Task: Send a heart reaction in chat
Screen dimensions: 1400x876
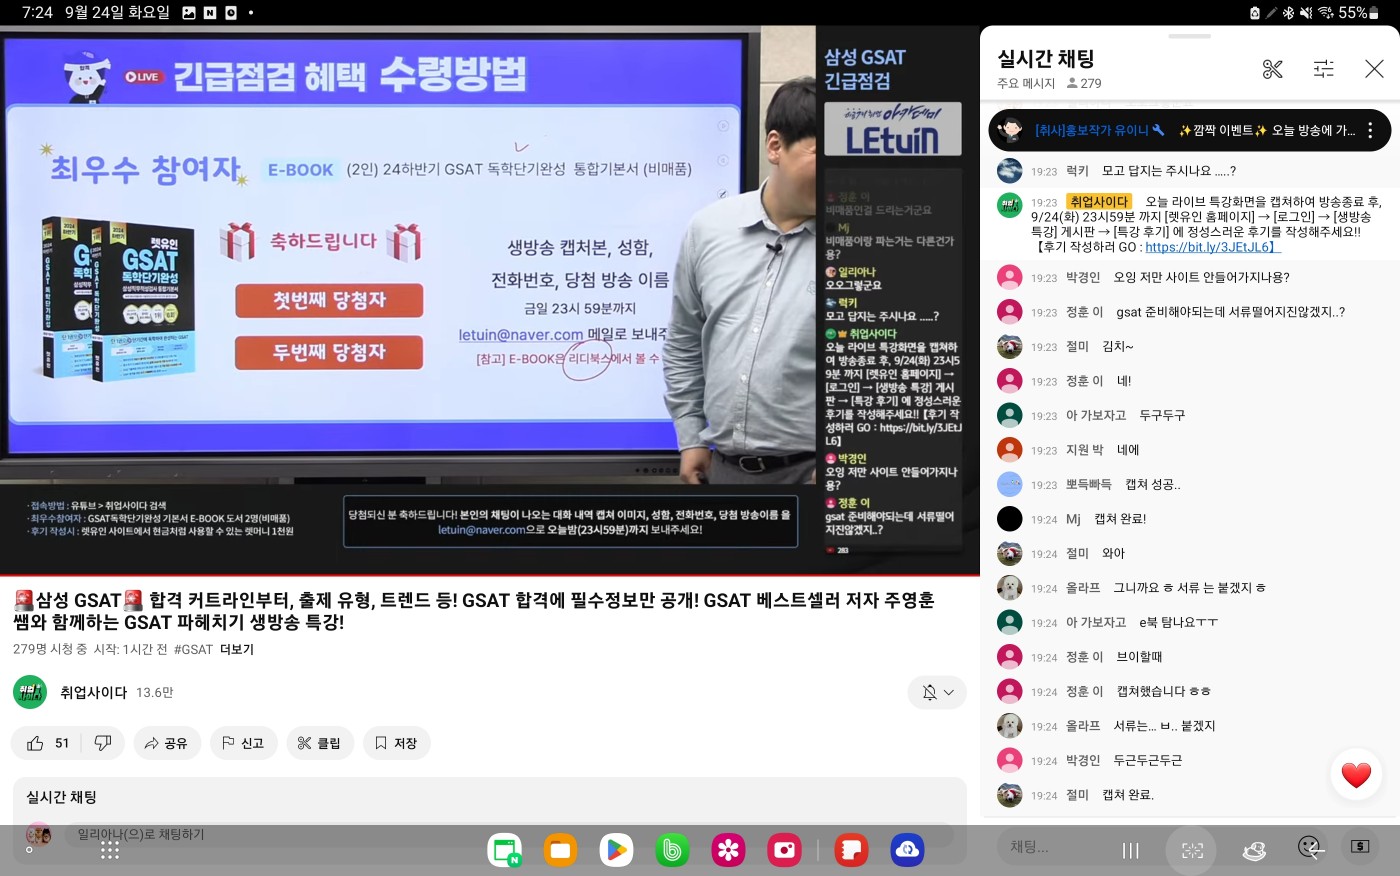Action: coord(1355,775)
